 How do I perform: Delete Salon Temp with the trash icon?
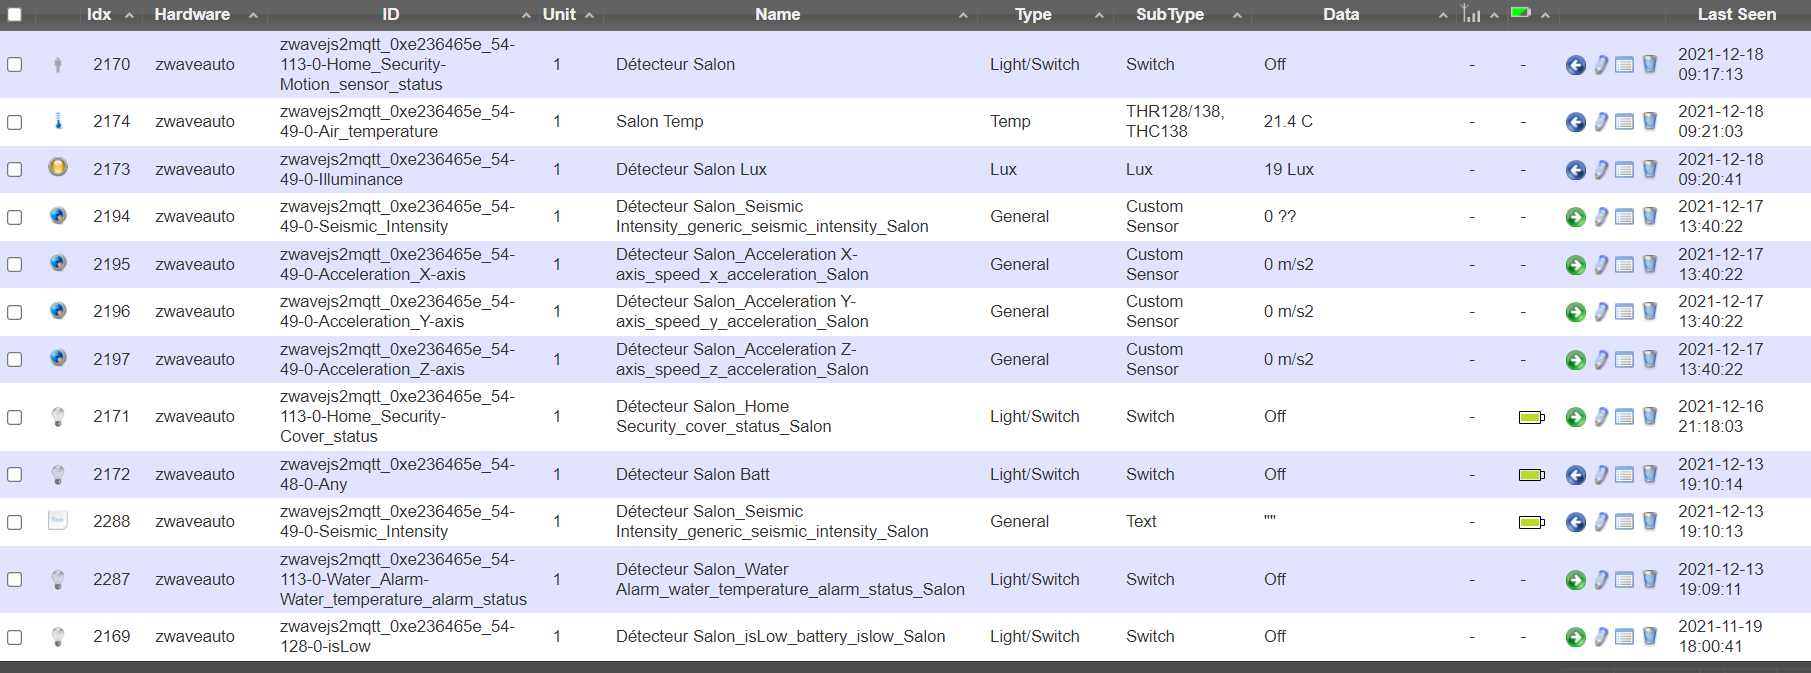[1650, 122]
